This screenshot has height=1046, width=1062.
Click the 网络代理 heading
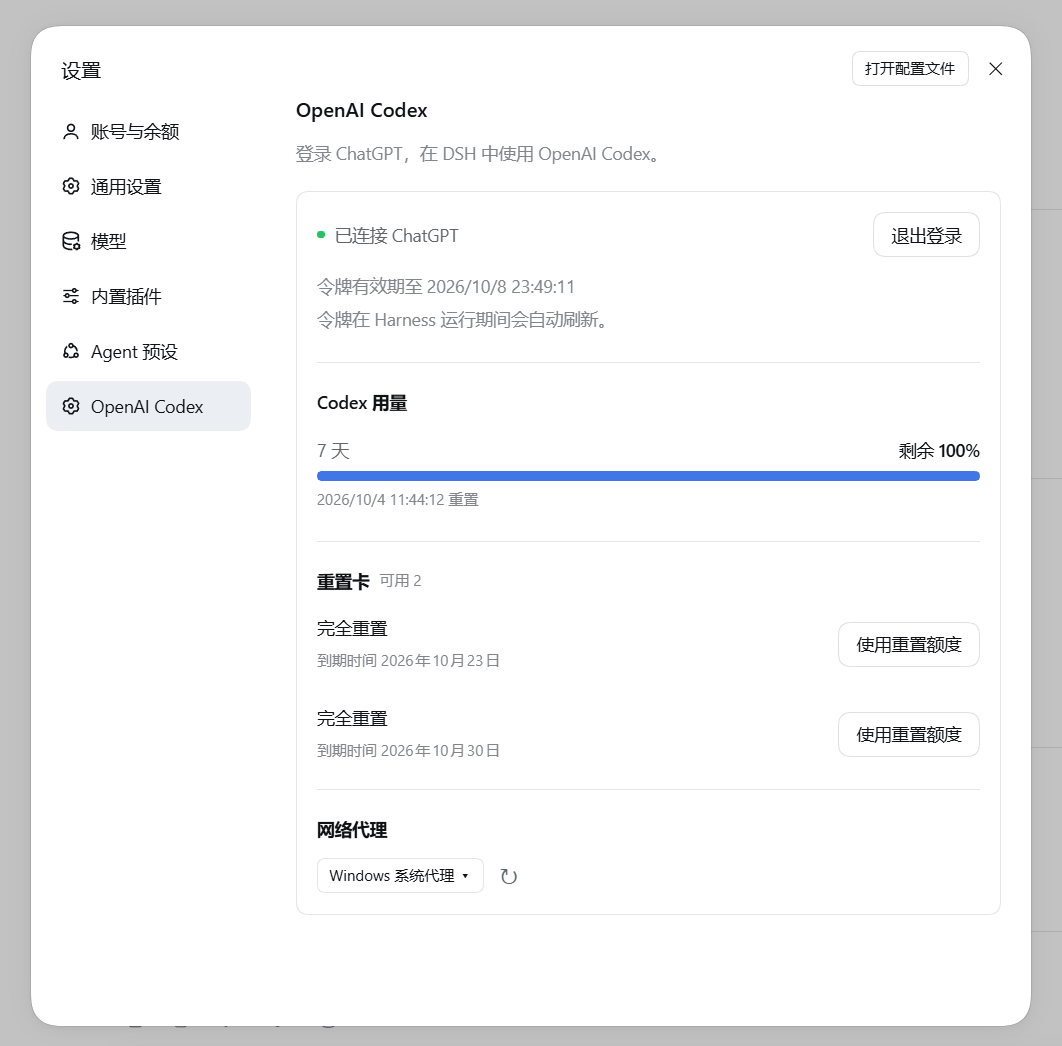click(x=352, y=830)
